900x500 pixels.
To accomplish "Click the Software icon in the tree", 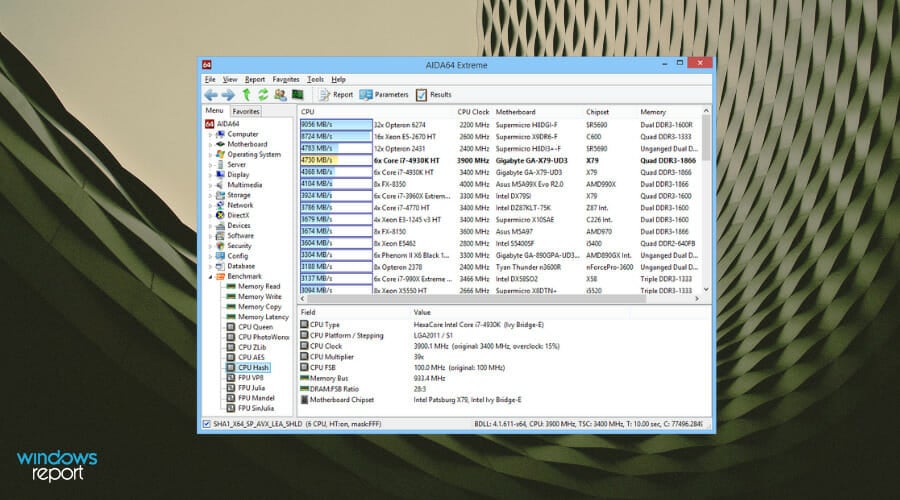I will click(x=220, y=236).
